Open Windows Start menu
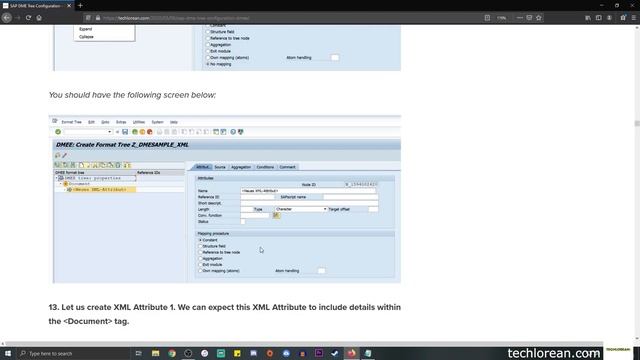 [x=7, y=353]
